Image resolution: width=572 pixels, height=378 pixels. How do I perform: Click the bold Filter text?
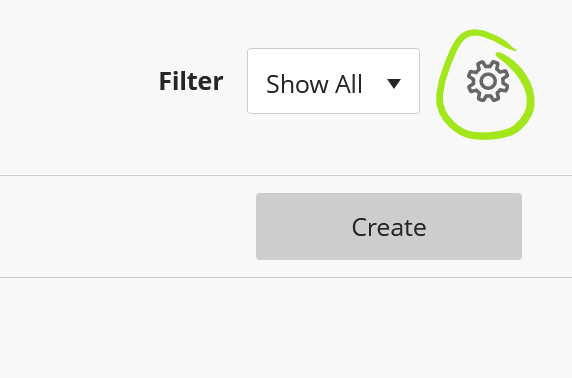pos(191,81)
